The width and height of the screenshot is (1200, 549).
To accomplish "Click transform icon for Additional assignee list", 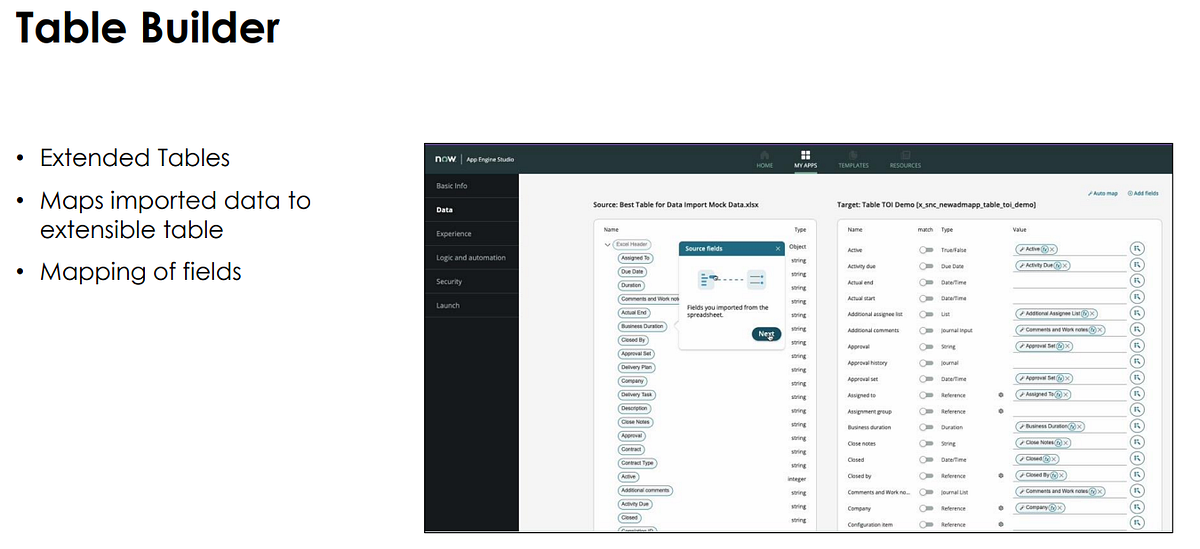I will (1137, 313).
